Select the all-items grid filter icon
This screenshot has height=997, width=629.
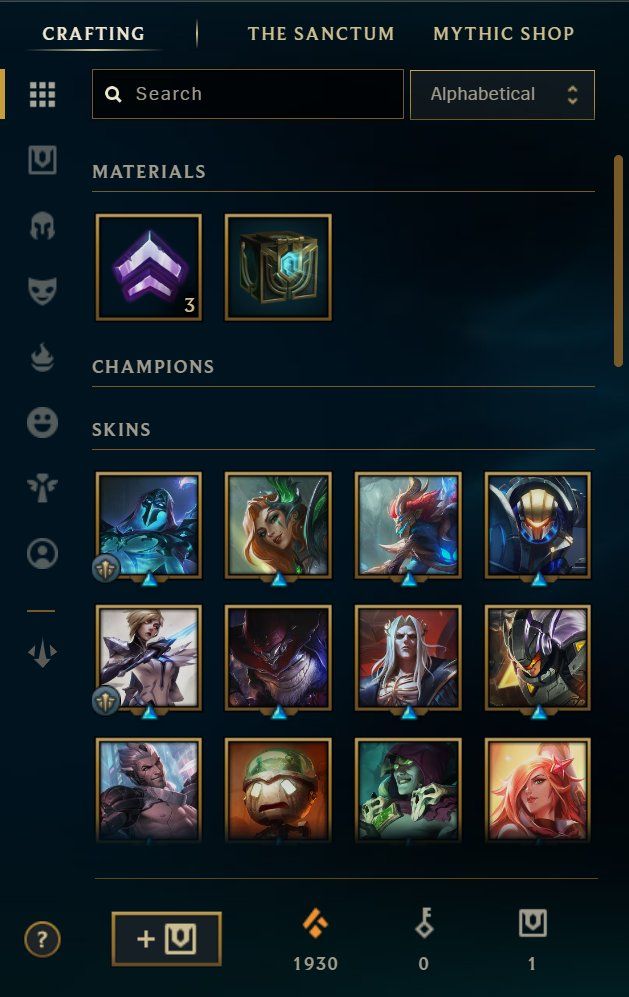pos(43,95)
